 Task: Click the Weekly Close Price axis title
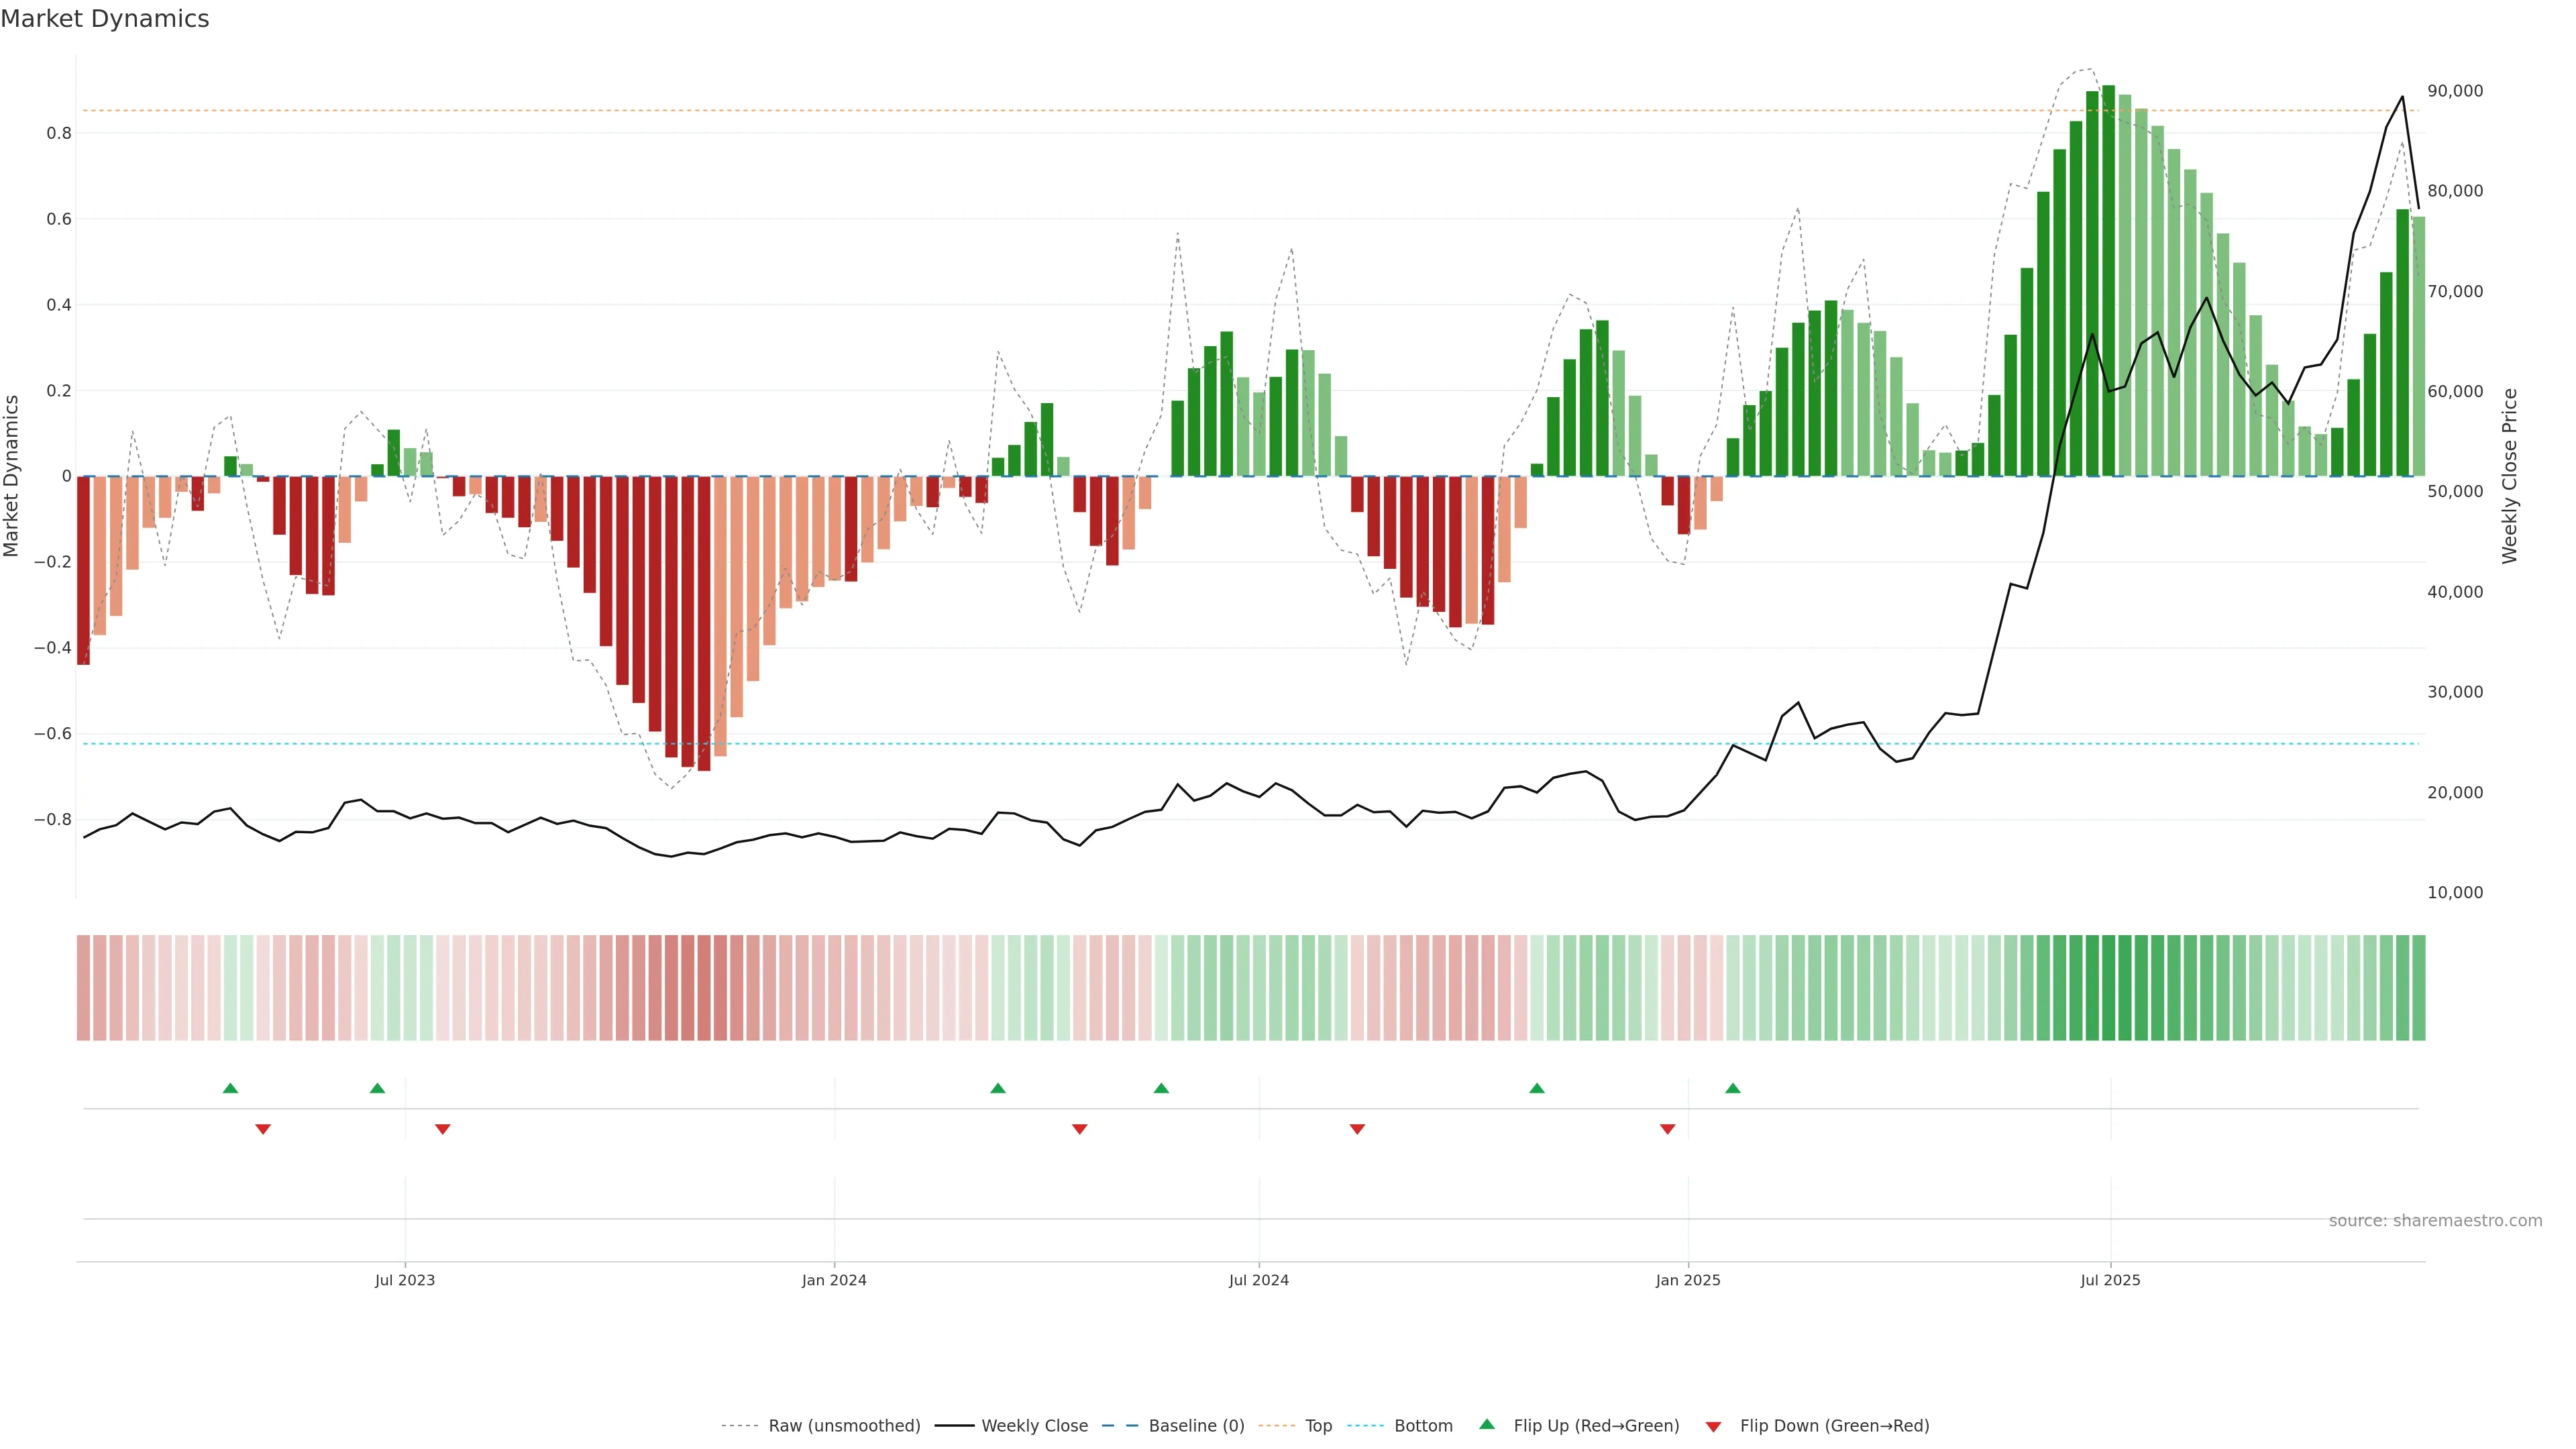click(2510, 476)
